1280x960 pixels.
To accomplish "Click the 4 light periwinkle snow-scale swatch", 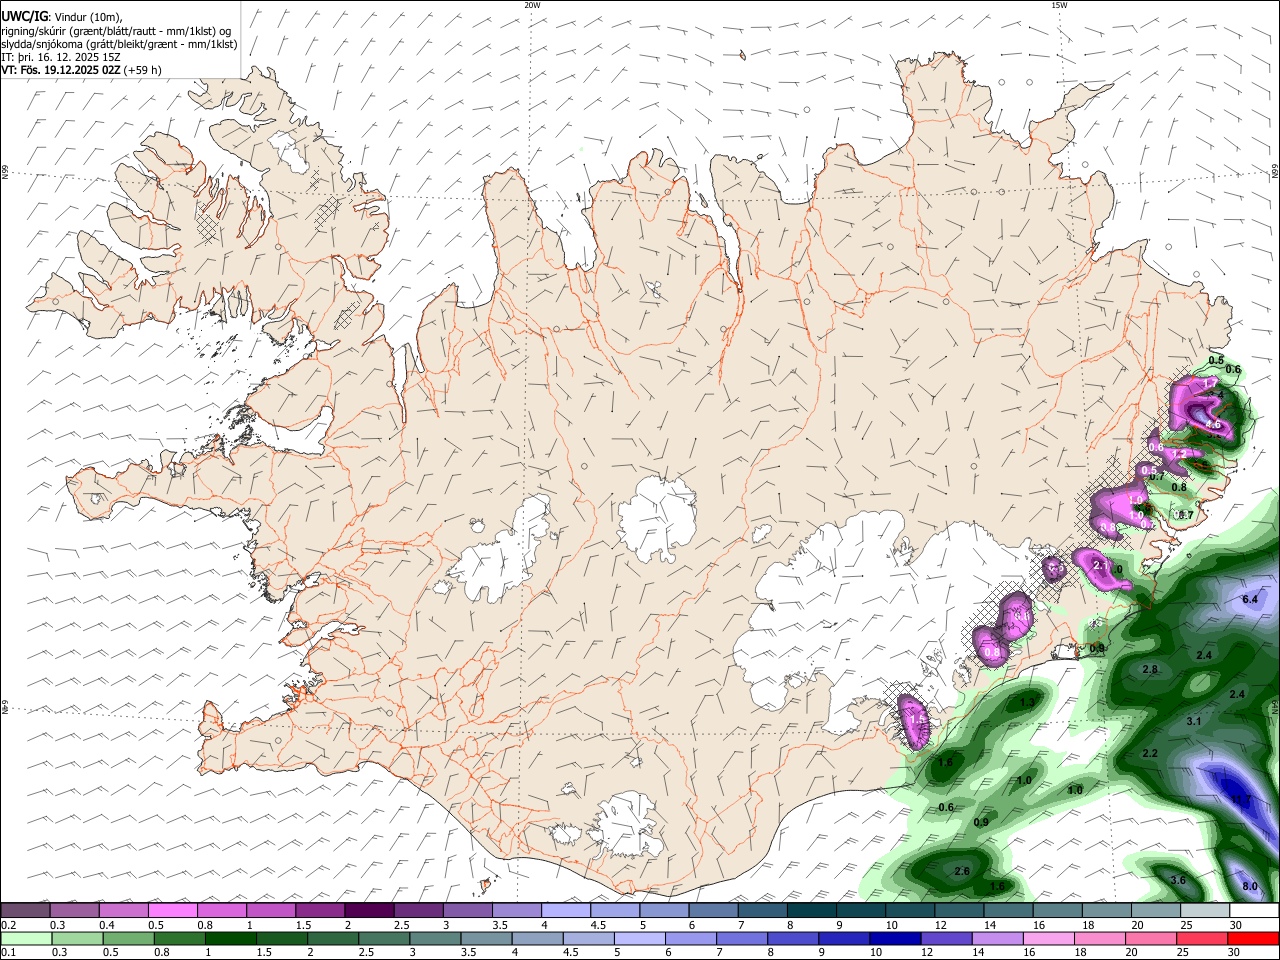I will (x=566, y=910).
